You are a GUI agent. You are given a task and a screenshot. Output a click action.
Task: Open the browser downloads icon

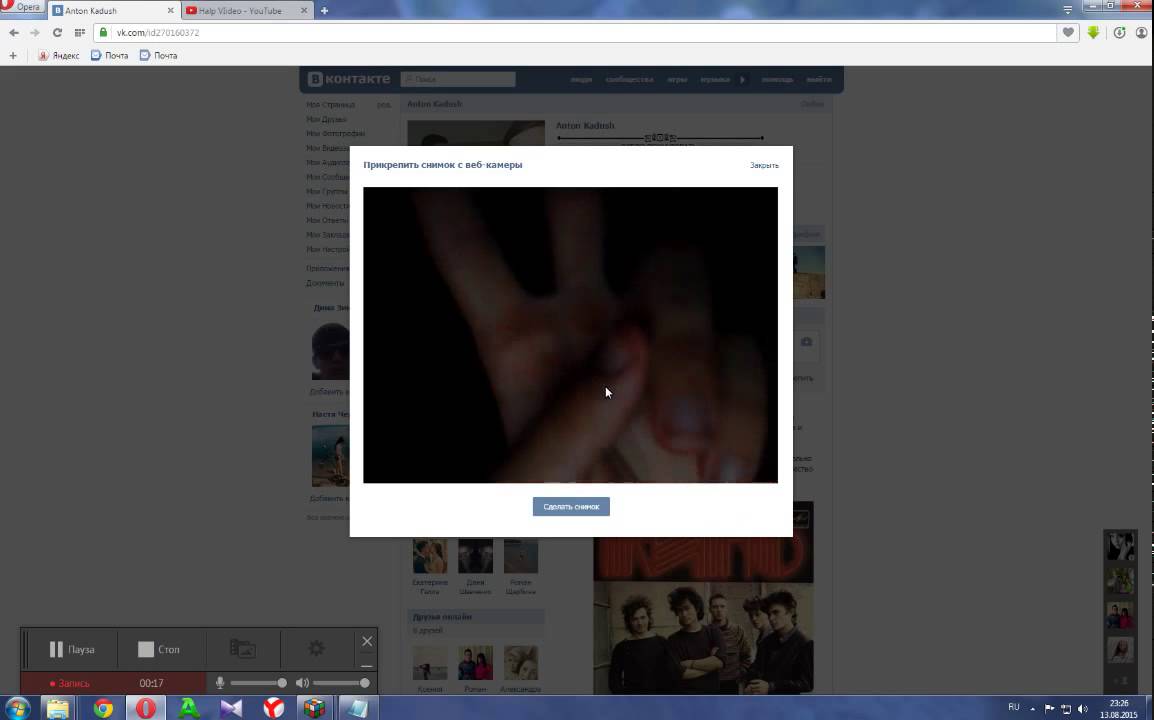(1119, 32)
